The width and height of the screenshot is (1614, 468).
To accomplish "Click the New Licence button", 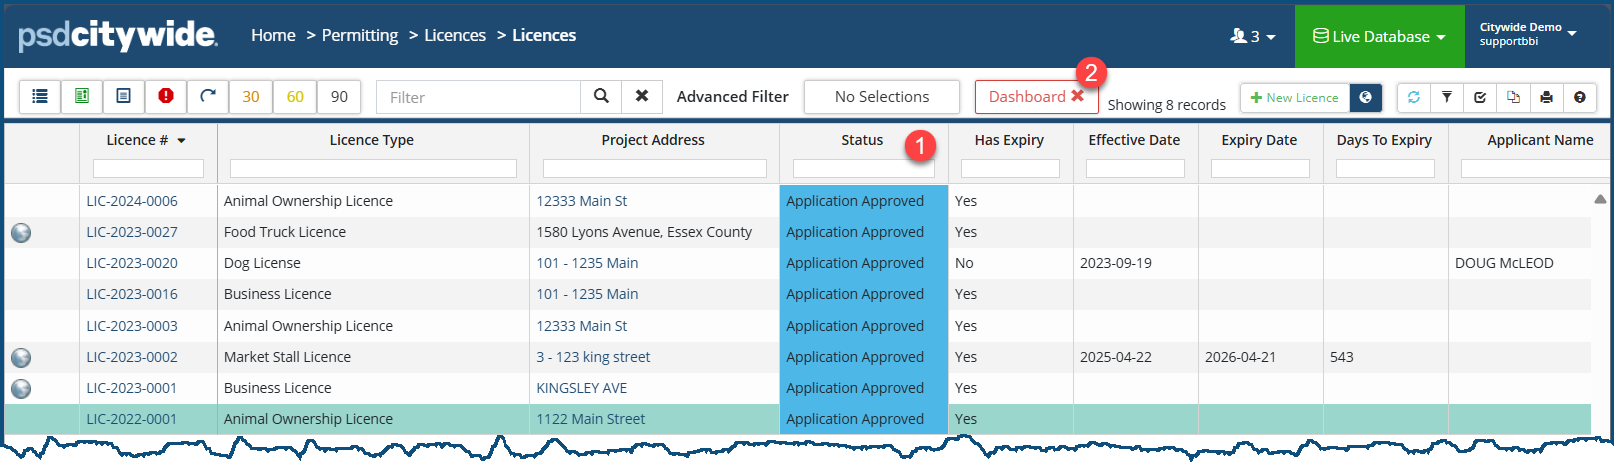I will [1294, 98].
